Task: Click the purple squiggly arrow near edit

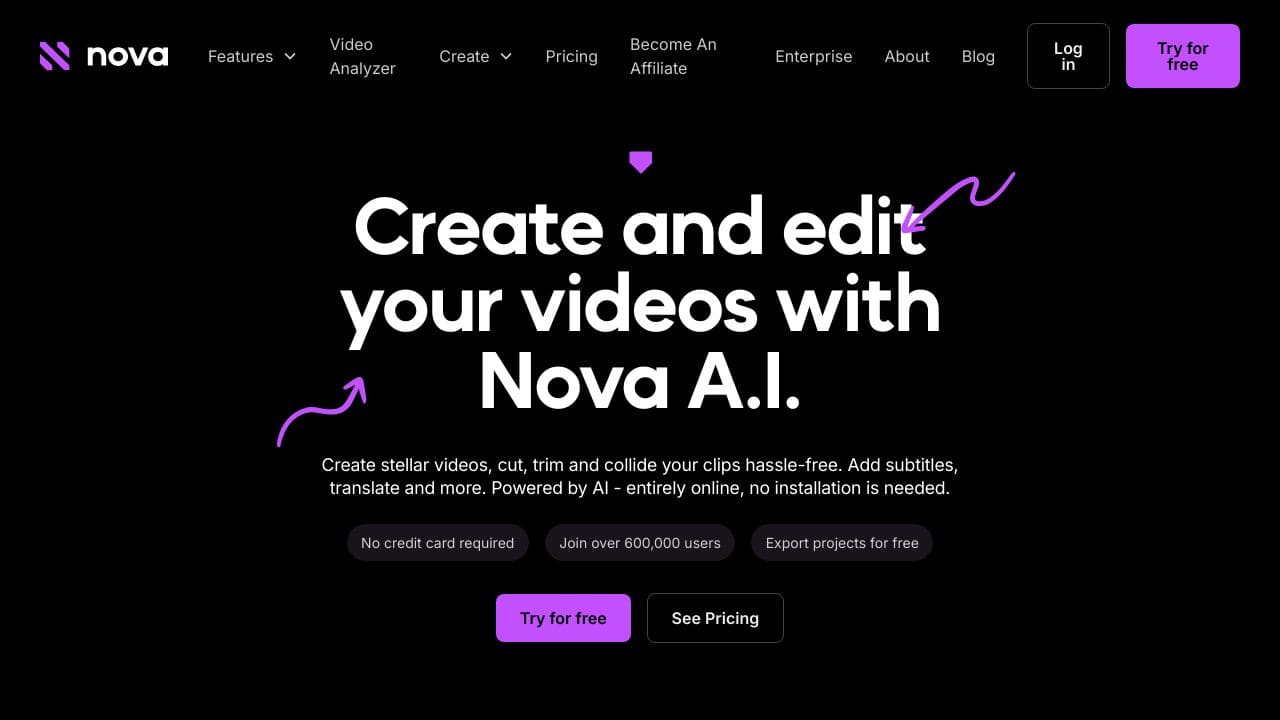Action: (958, 202)
